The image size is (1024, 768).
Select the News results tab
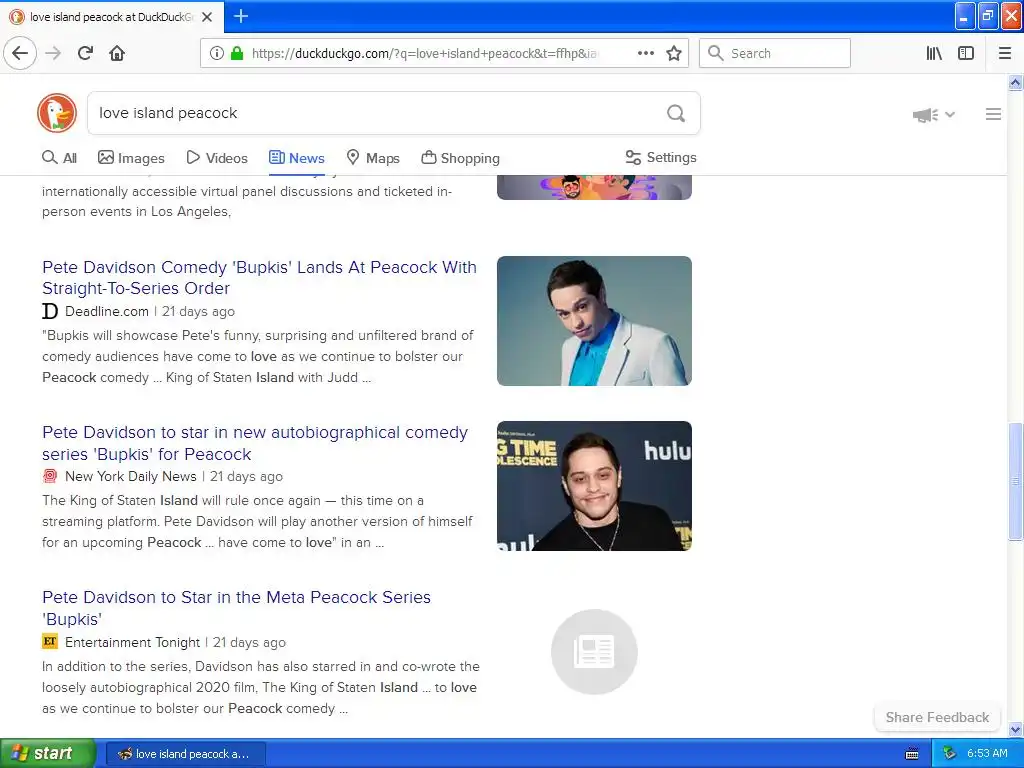coord(296,157)
